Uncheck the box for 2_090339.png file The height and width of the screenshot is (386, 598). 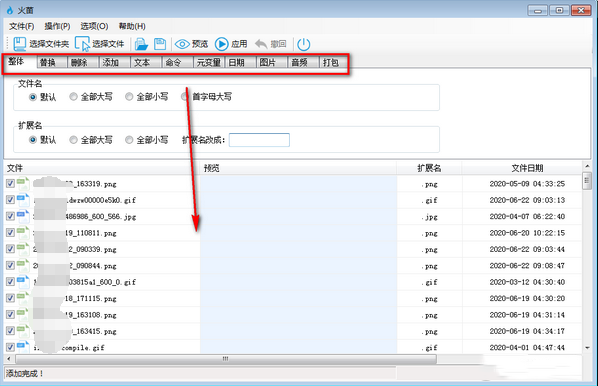pos(10,249)
